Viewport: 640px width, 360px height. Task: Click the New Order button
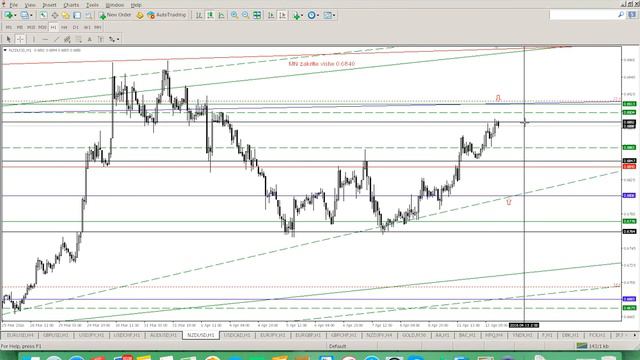point(115,15)
